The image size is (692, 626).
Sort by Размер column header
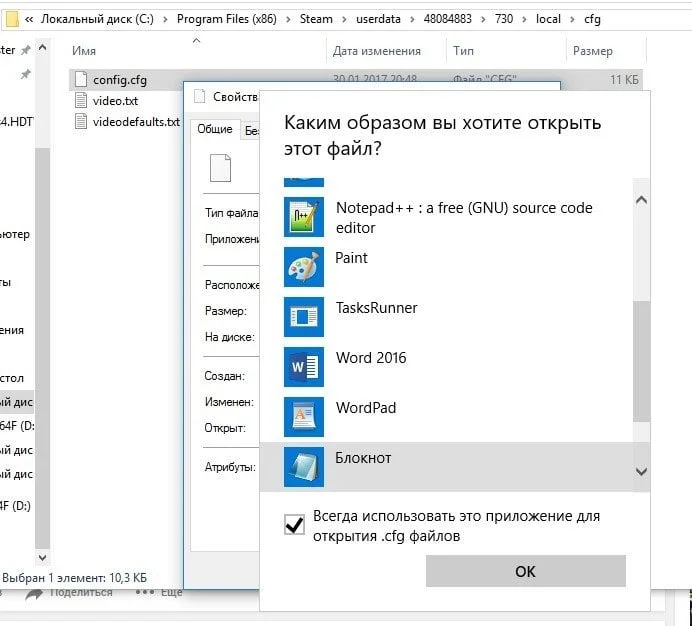592,51
